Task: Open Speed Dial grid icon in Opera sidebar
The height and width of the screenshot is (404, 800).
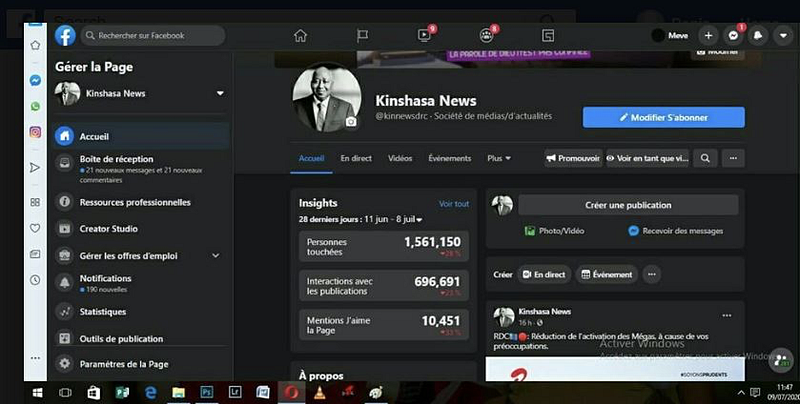Action: [35, 202]
